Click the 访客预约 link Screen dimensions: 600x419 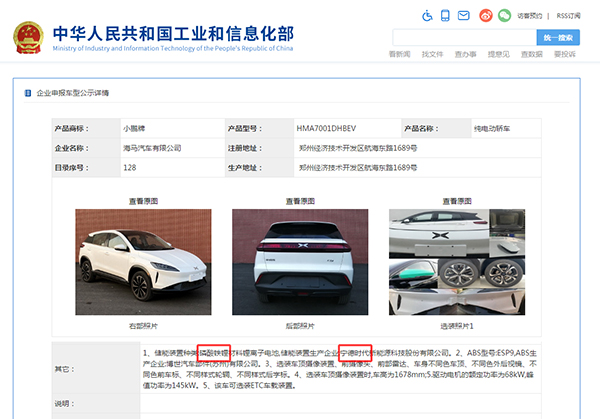[530, 16]
